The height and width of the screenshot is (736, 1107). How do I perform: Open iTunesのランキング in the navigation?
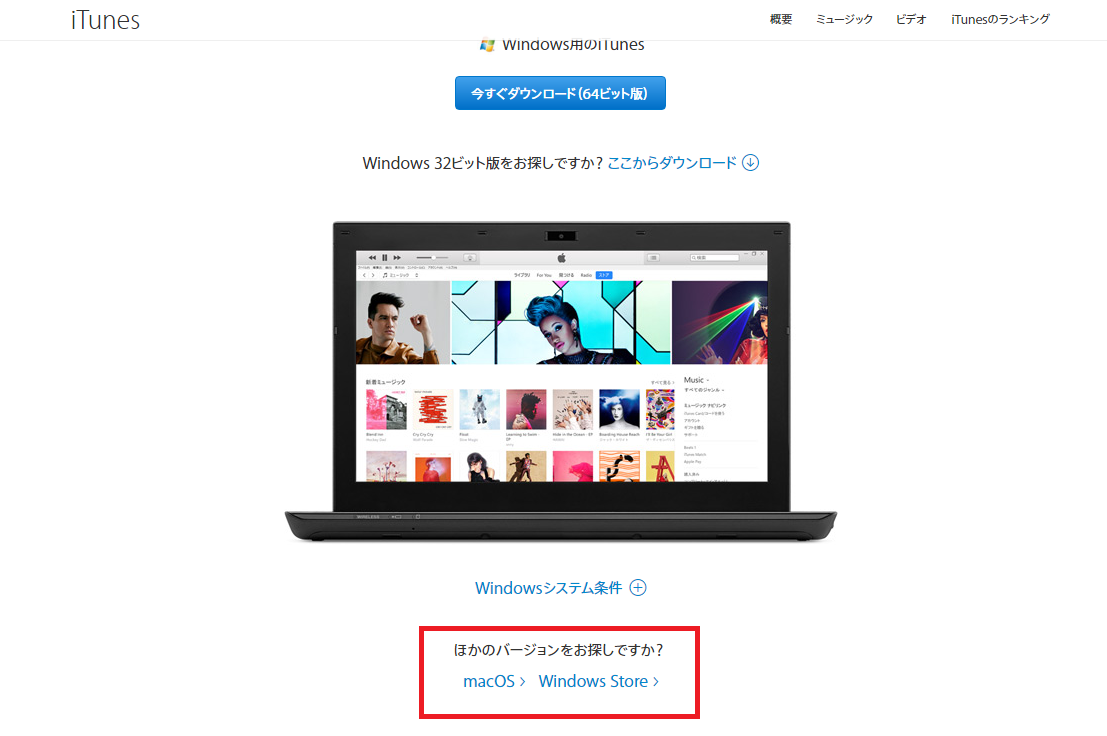click(x=1000, y=20)
